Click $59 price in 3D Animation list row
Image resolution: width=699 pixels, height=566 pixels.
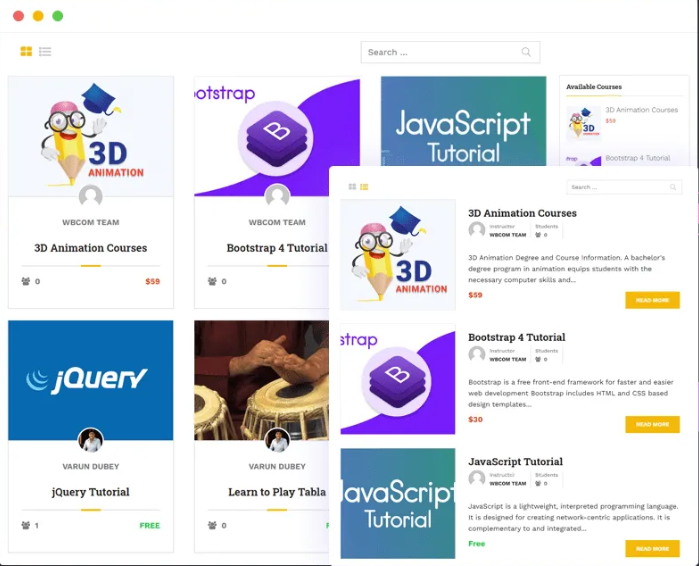point(475,295)
